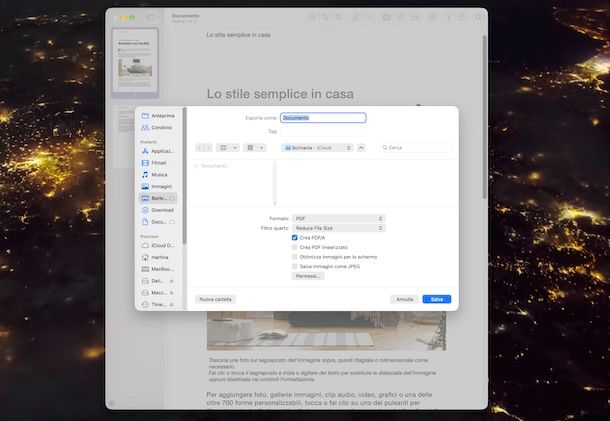Click the back and forward navigation arrows

point(204,148)
